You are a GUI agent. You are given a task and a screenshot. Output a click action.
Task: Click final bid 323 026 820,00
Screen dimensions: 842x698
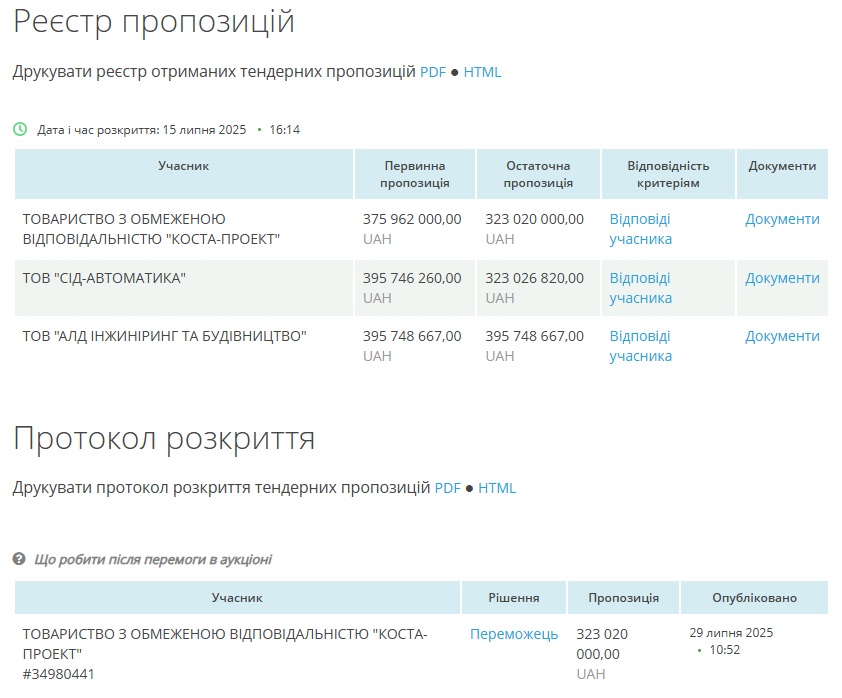[534, 278]
